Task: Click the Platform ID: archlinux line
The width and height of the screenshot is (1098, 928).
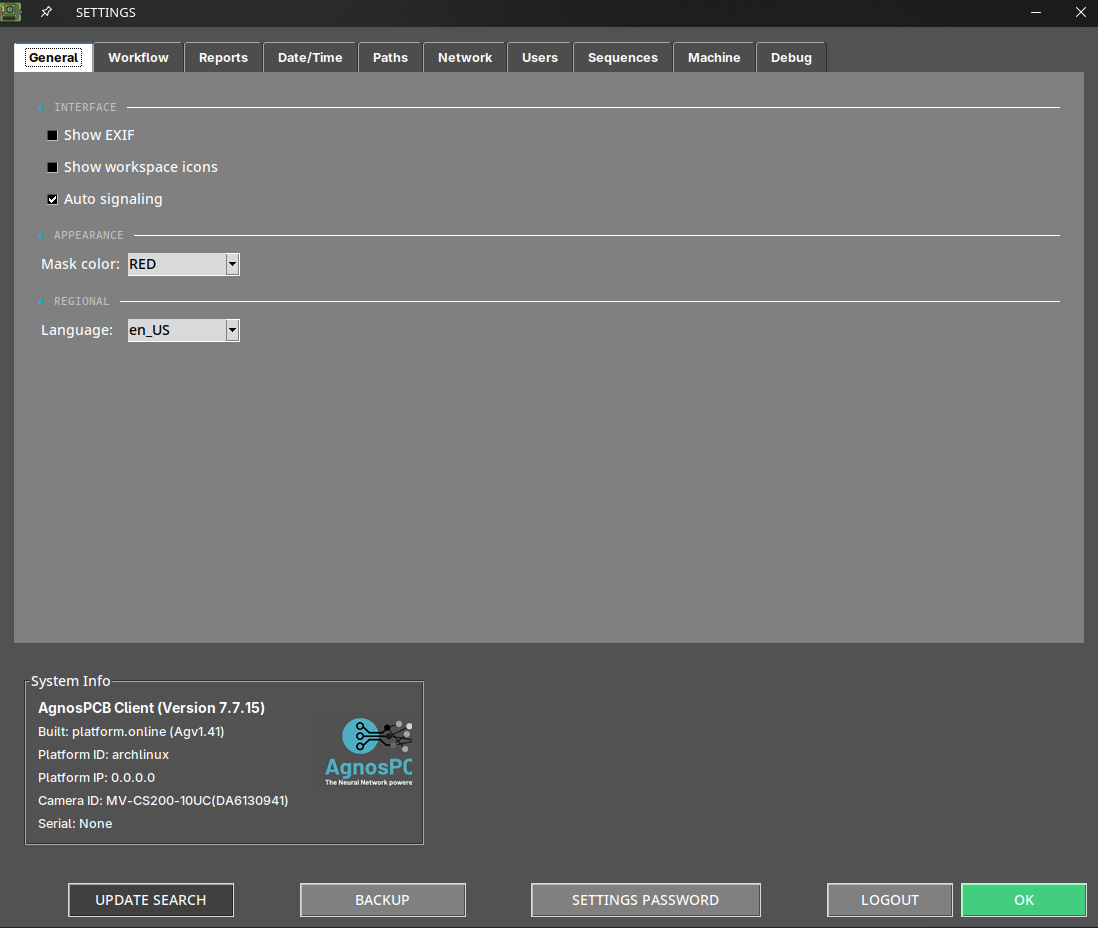Action: click(104, 754)
